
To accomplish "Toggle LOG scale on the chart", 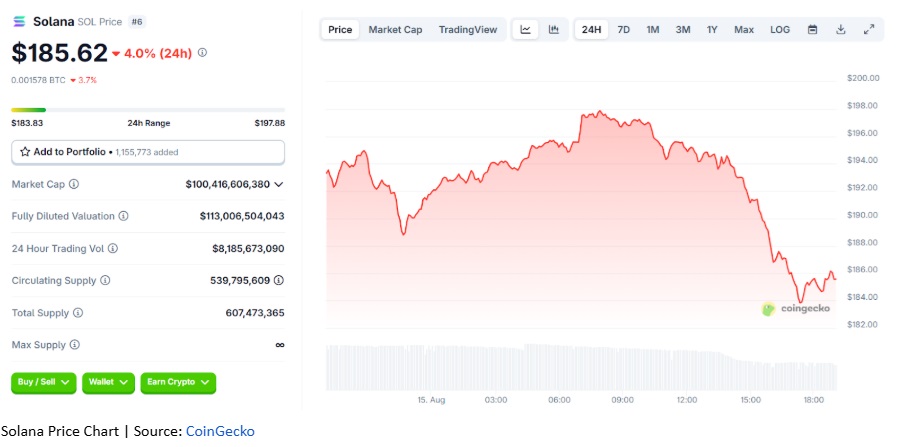I will pos(780,30).
